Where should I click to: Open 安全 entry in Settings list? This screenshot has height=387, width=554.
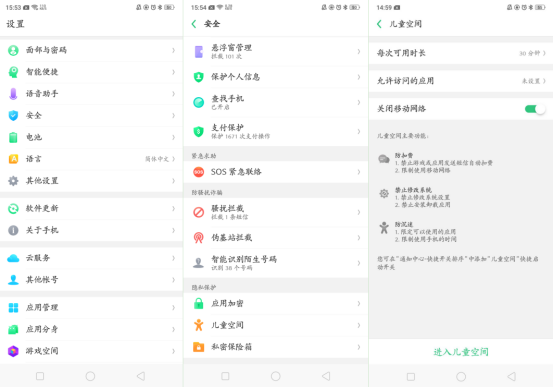[92, 116]
